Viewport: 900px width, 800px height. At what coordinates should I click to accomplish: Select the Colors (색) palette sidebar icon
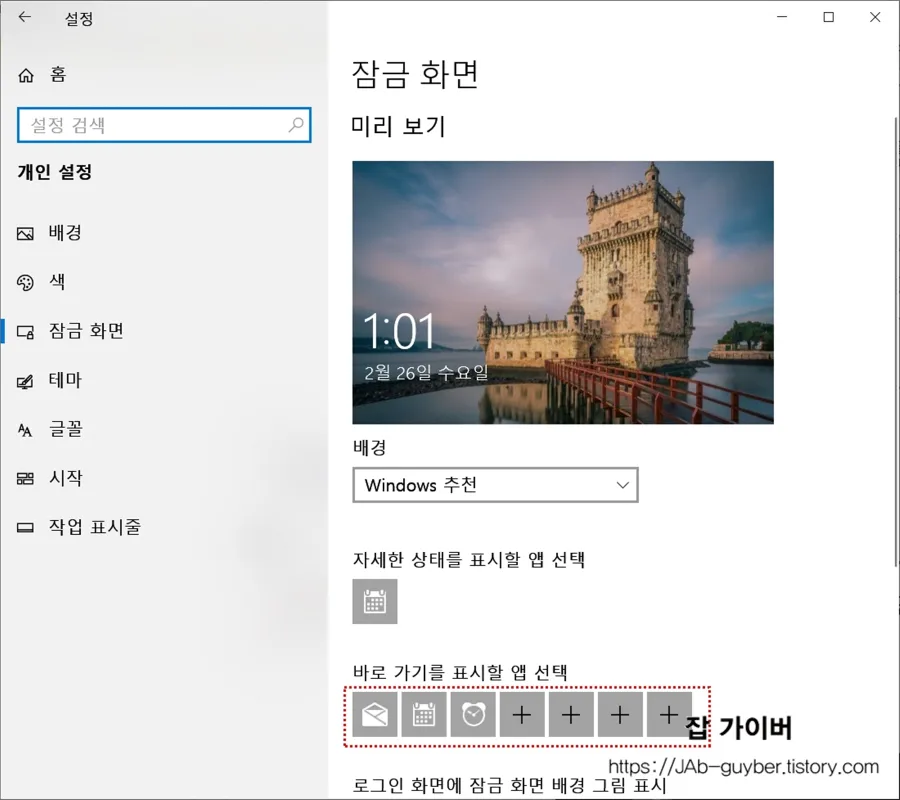point(25,281)
